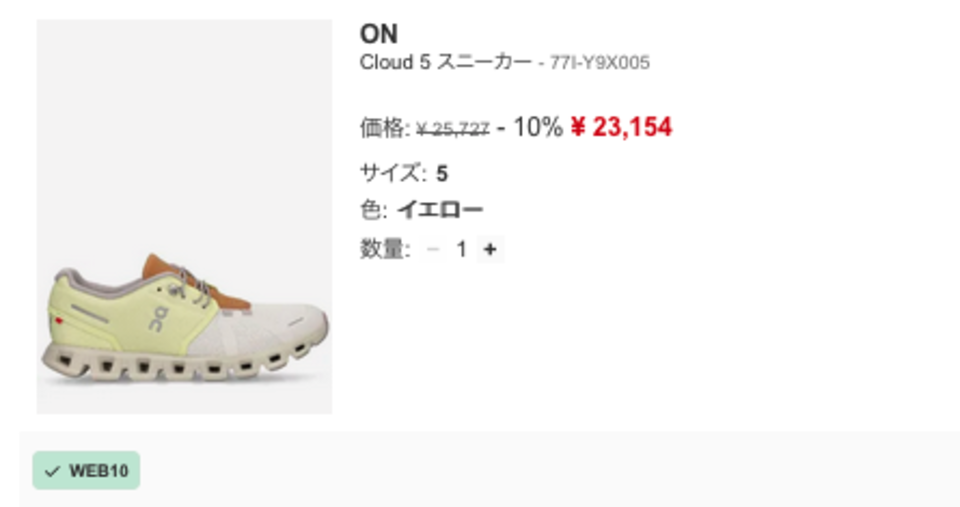Decrease quantity with the minus button

click(x=433, y=249)
